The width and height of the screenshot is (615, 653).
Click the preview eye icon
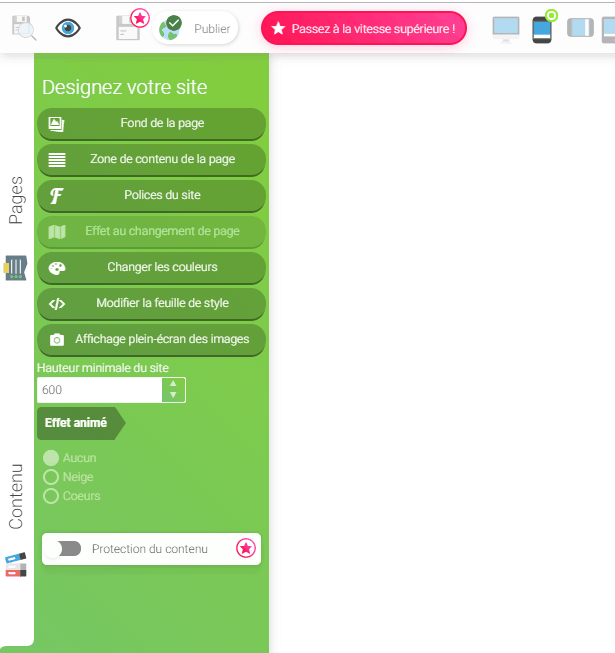68,28
